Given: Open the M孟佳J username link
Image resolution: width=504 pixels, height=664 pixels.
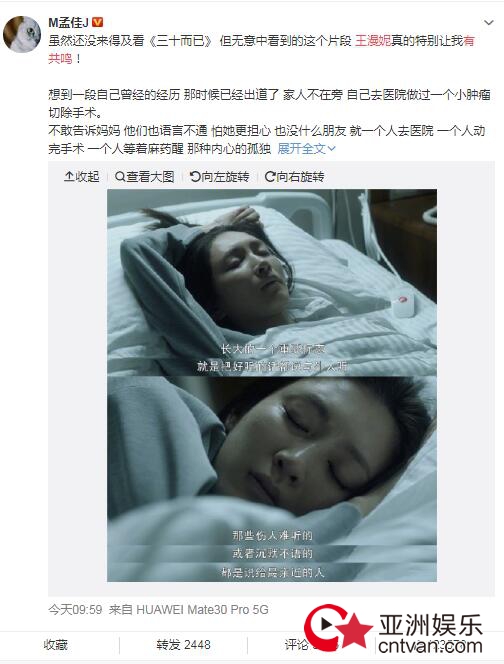Looking at the screenshot, I should pyautogui.click(x=69, y=22).
